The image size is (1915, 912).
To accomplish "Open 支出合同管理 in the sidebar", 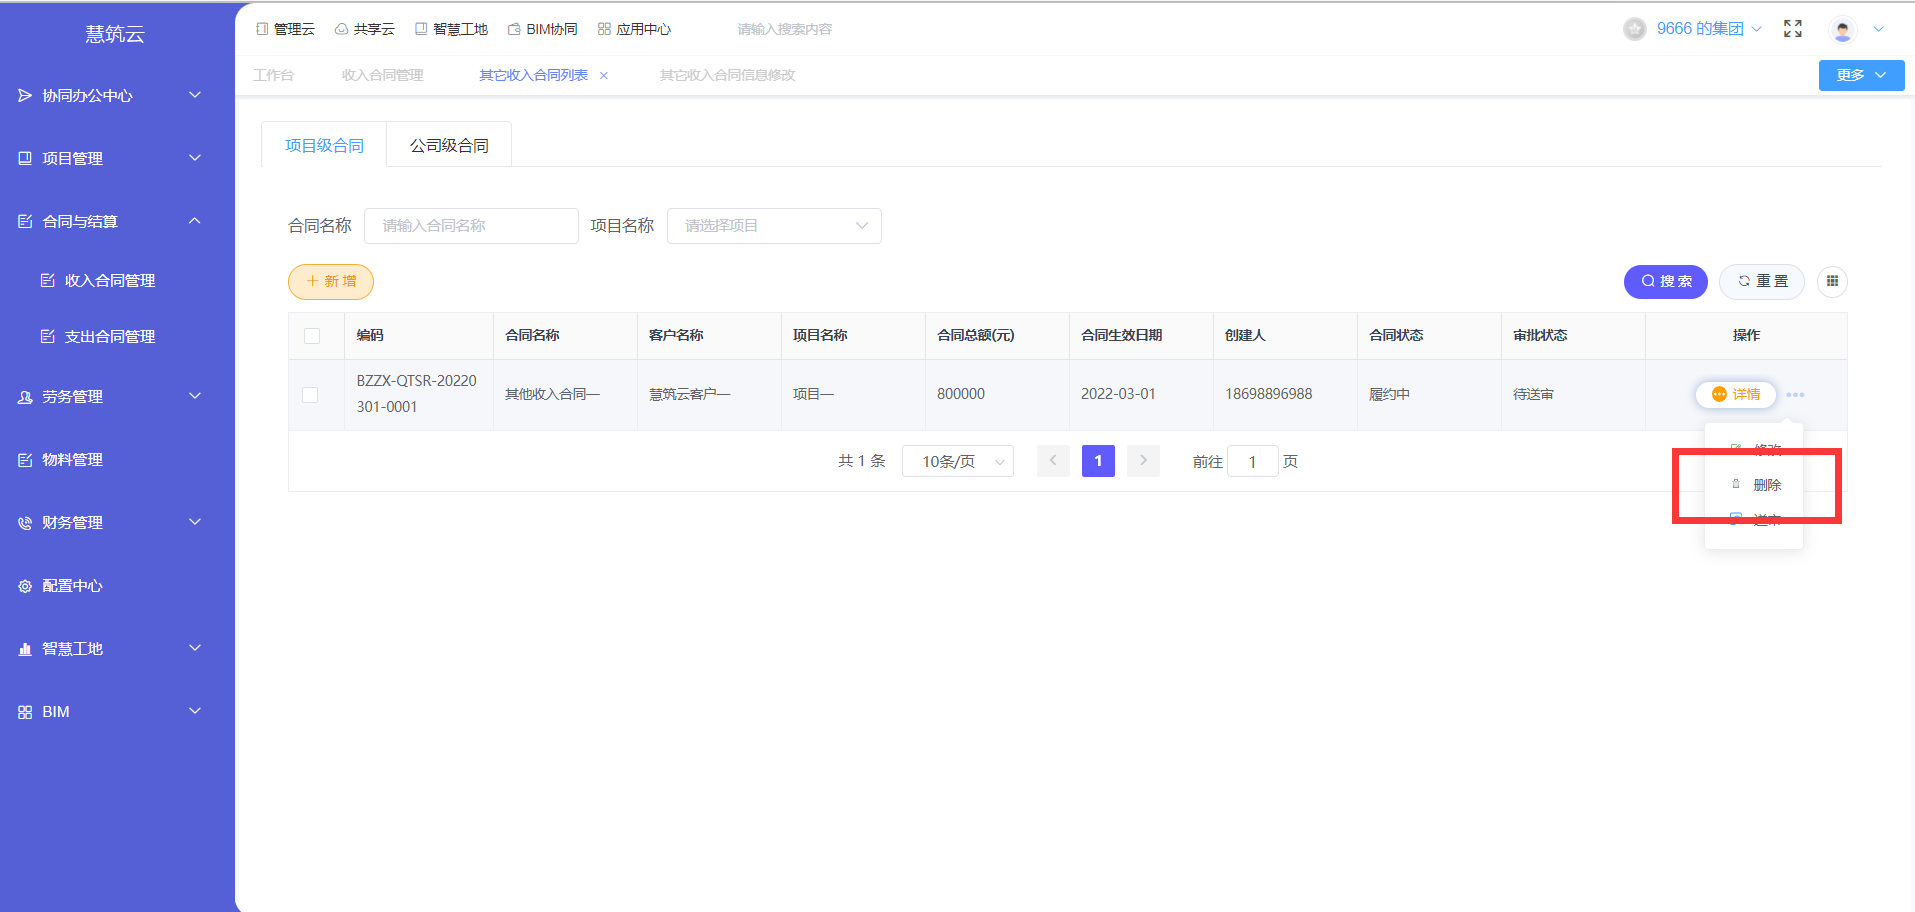I will click(x=98, y=337).
